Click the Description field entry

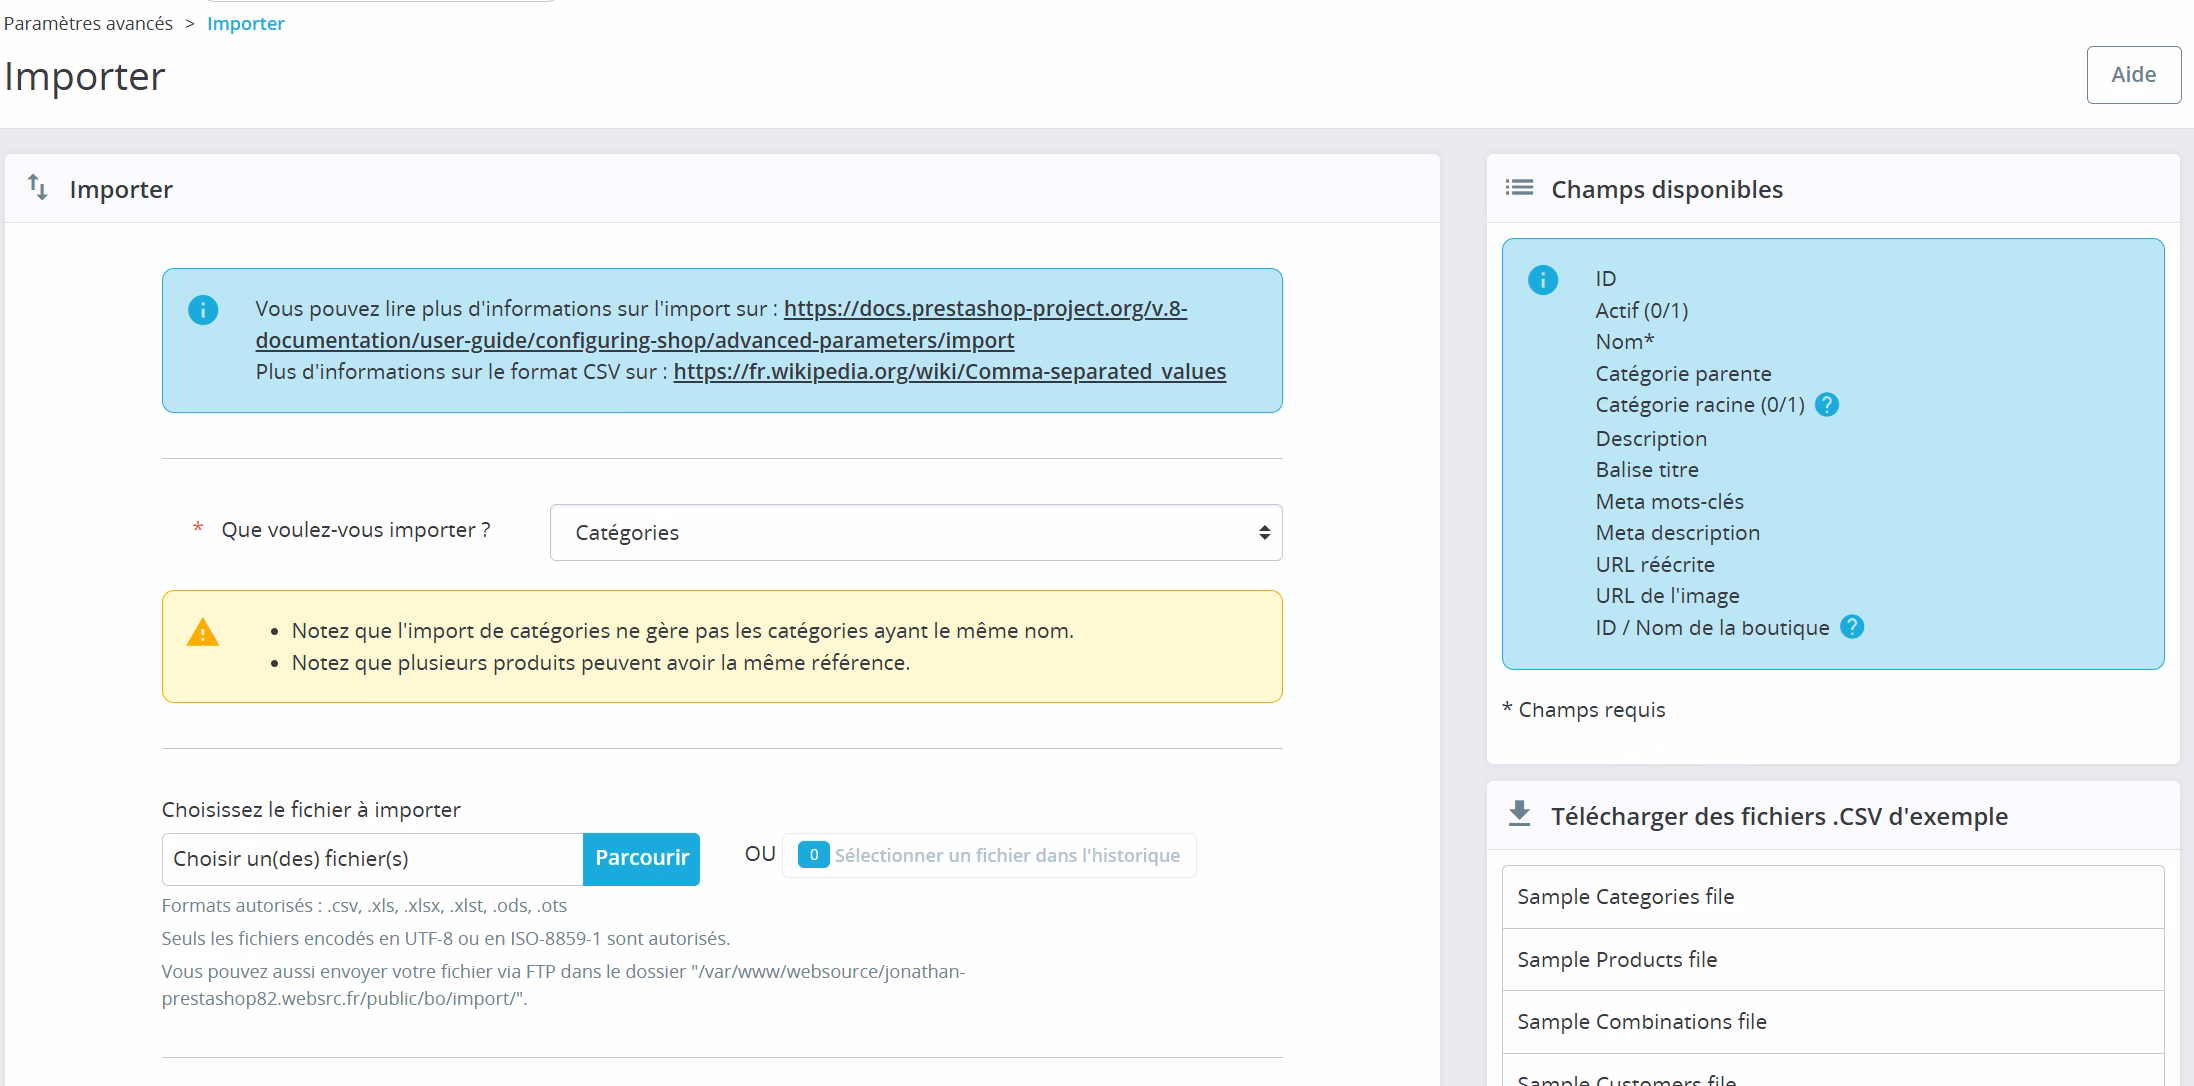point(1651,439)
